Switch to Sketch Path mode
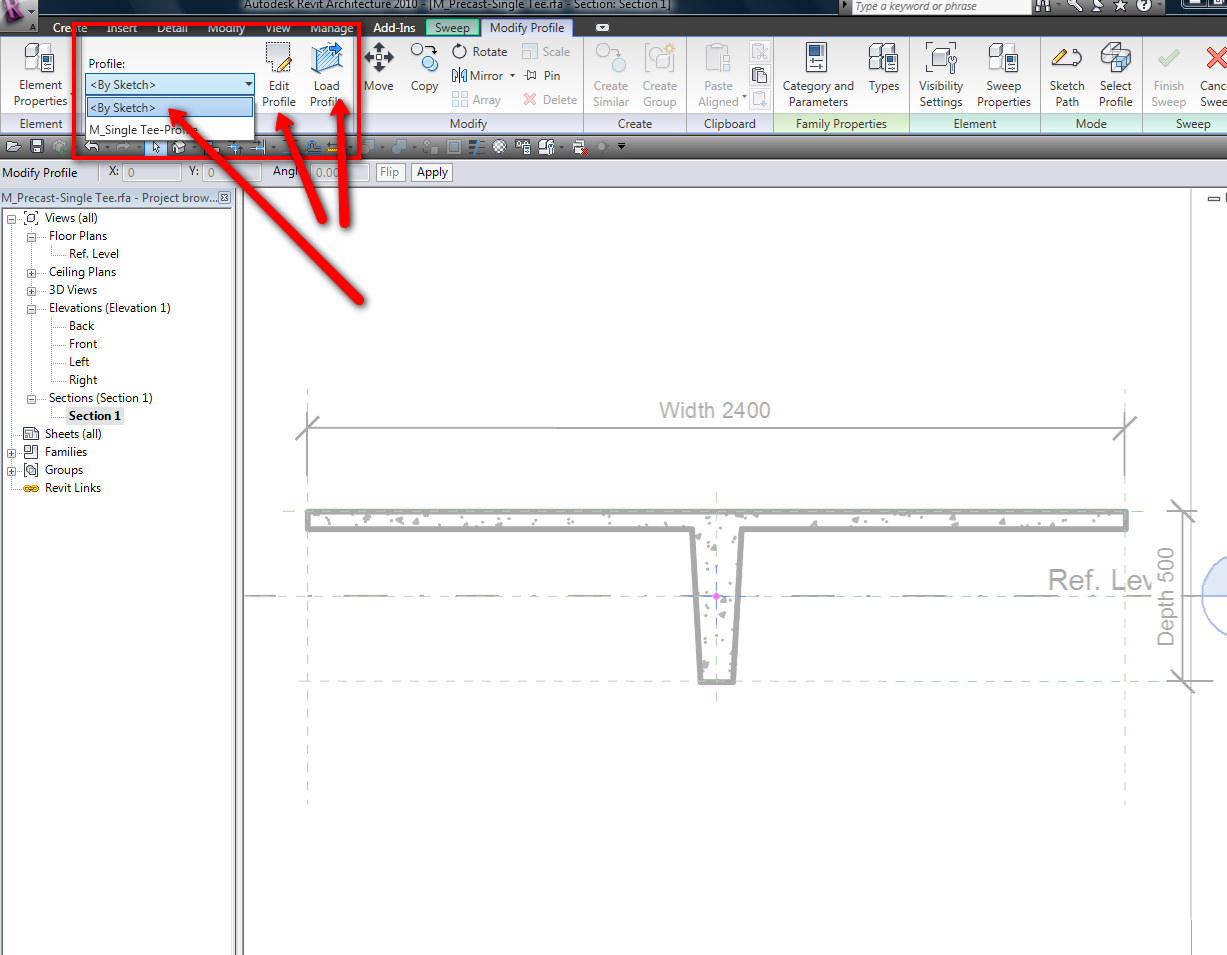Image resolution: width=1227 pixels, height=955 pixels. click(x=1067, y=74)
